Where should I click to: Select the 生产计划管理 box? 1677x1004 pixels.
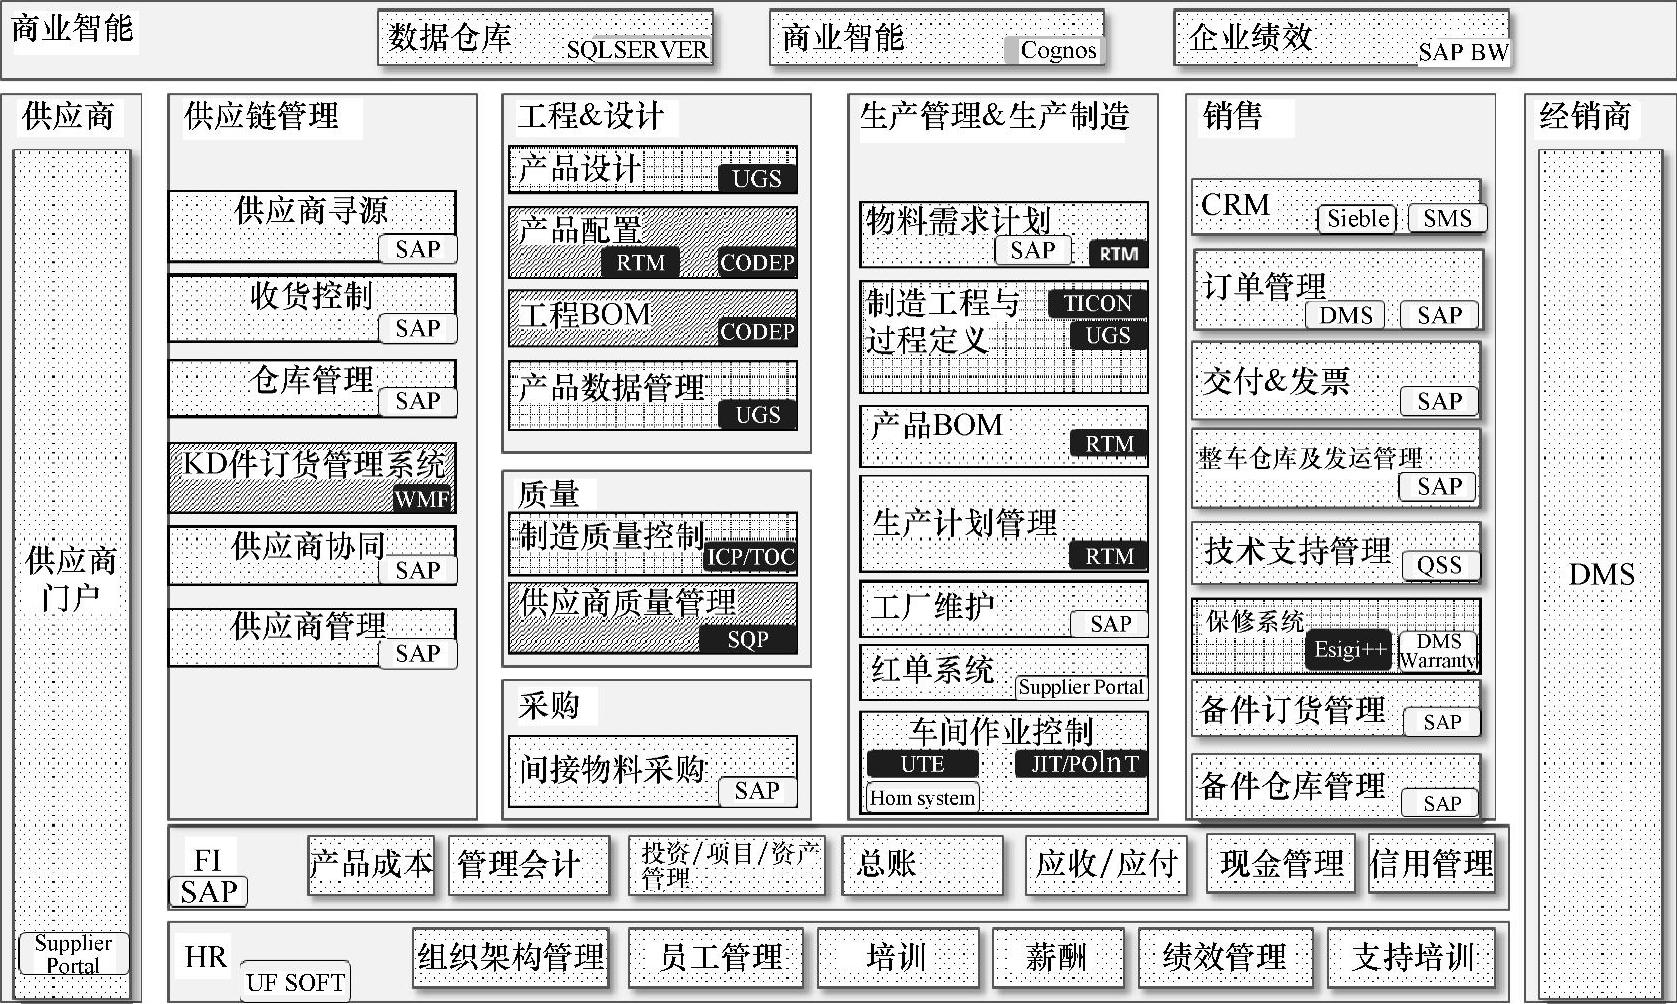coord(1004,525)
